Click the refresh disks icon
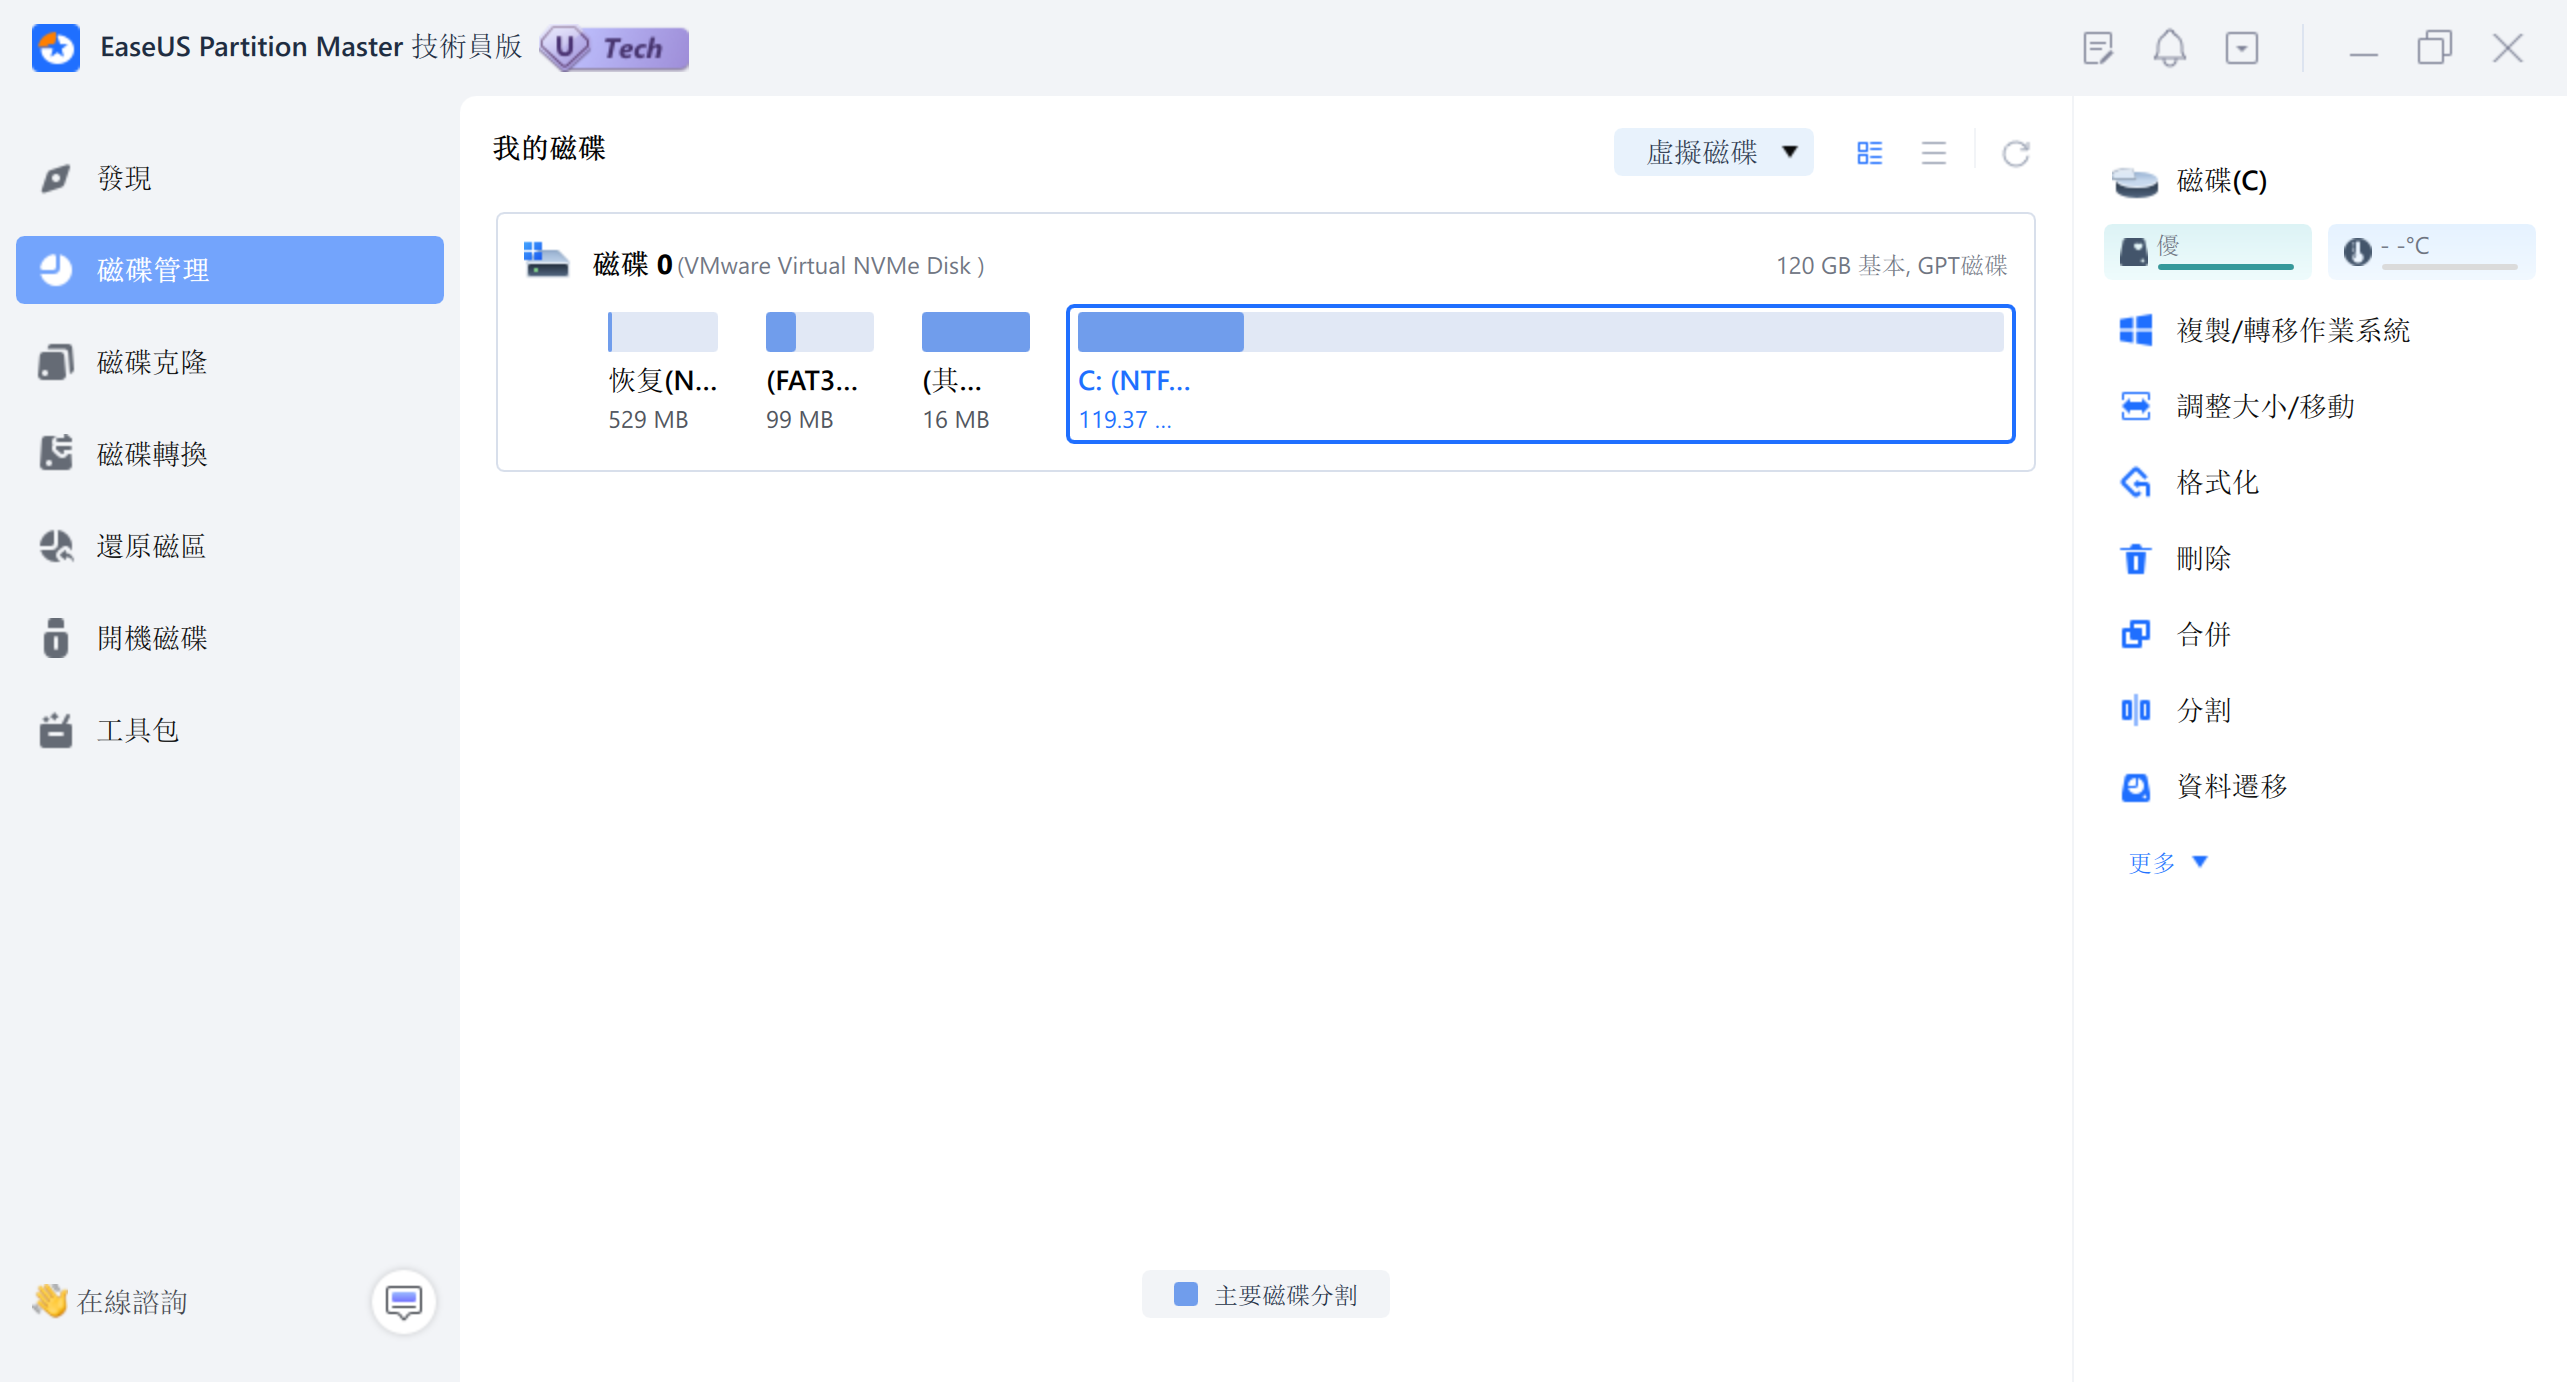This screenshot has height=1382, width=2567. point(2015,153)
